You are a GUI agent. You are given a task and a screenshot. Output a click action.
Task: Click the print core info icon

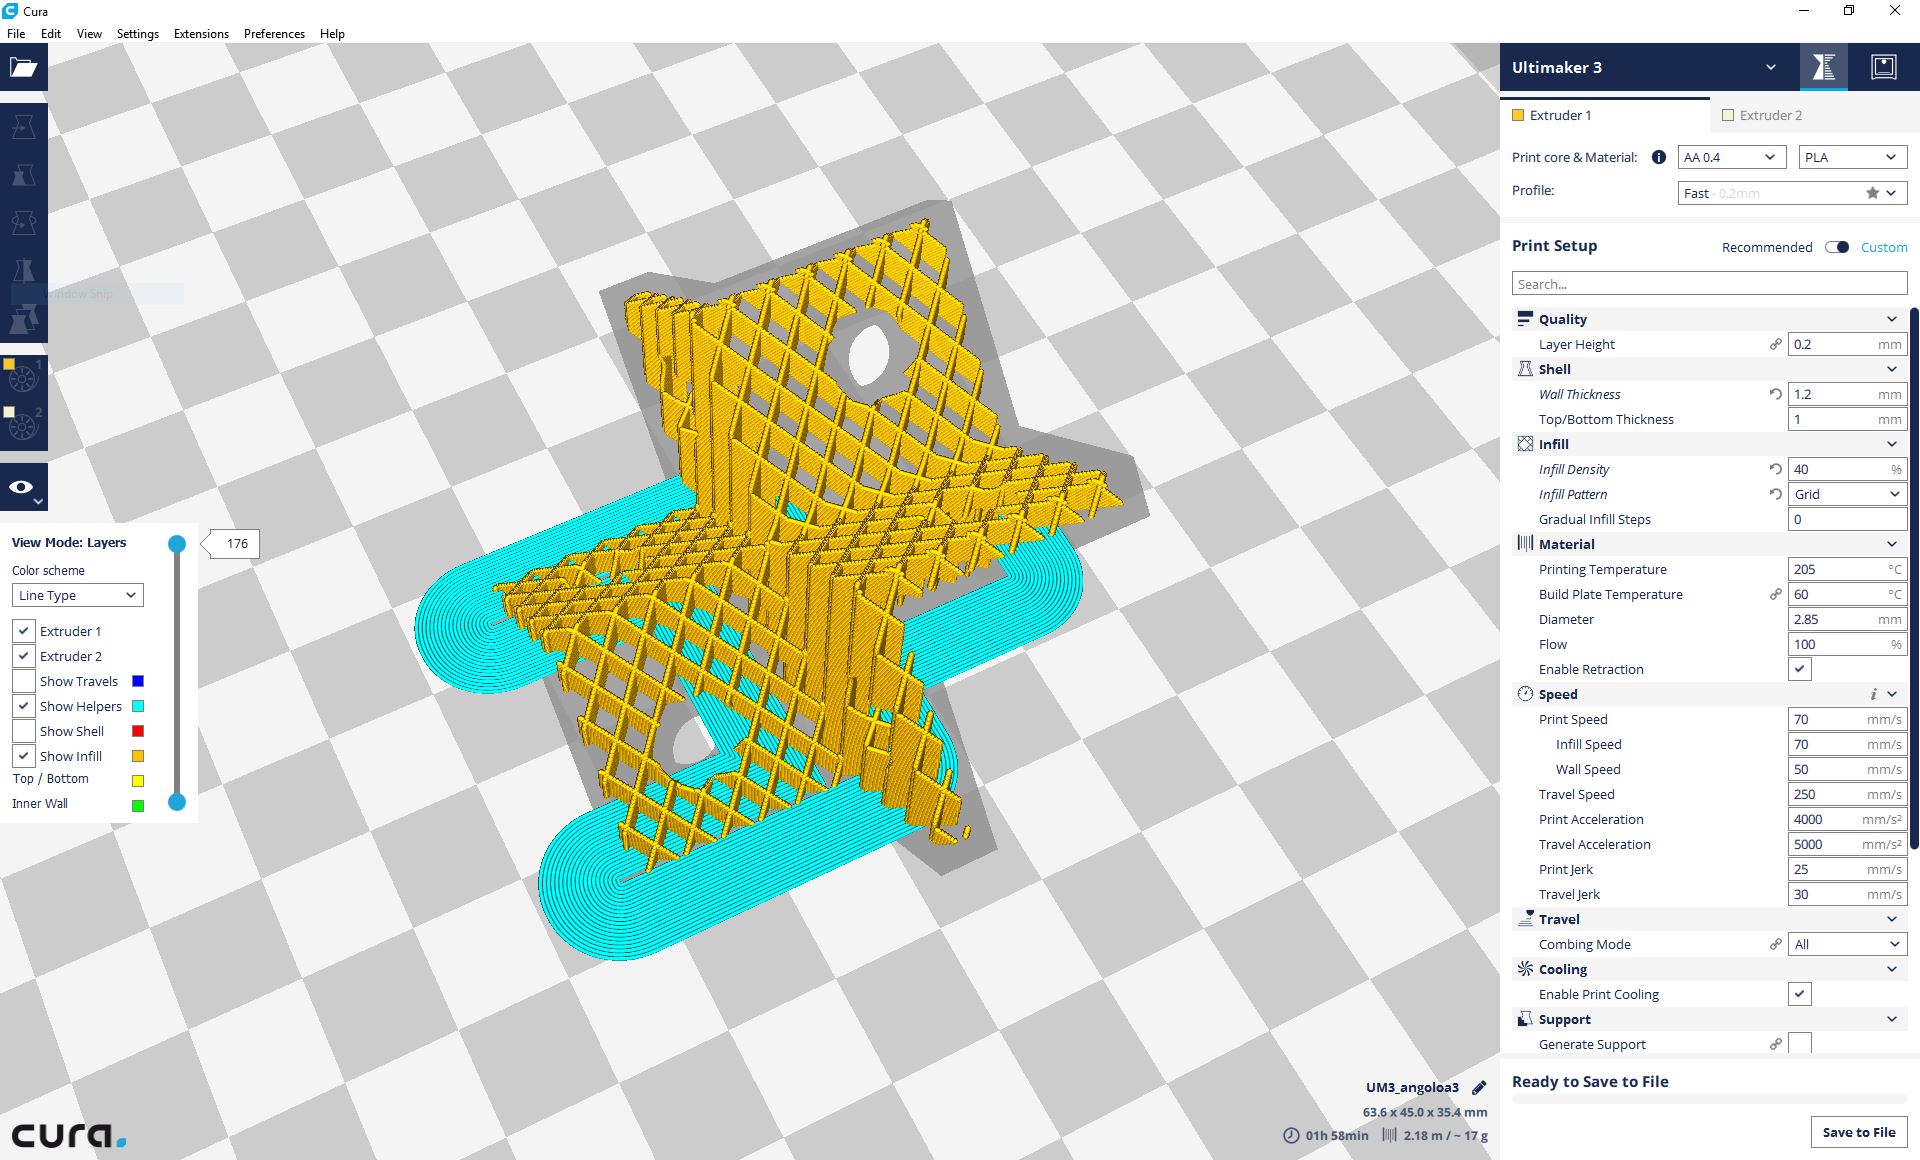[1659, 157]
